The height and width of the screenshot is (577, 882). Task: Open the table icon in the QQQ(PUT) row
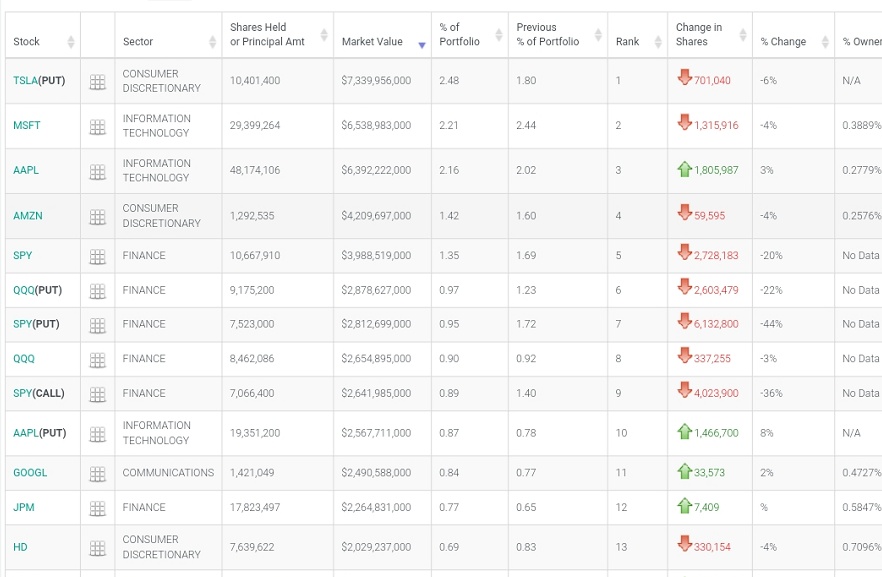tap(97, 291)
